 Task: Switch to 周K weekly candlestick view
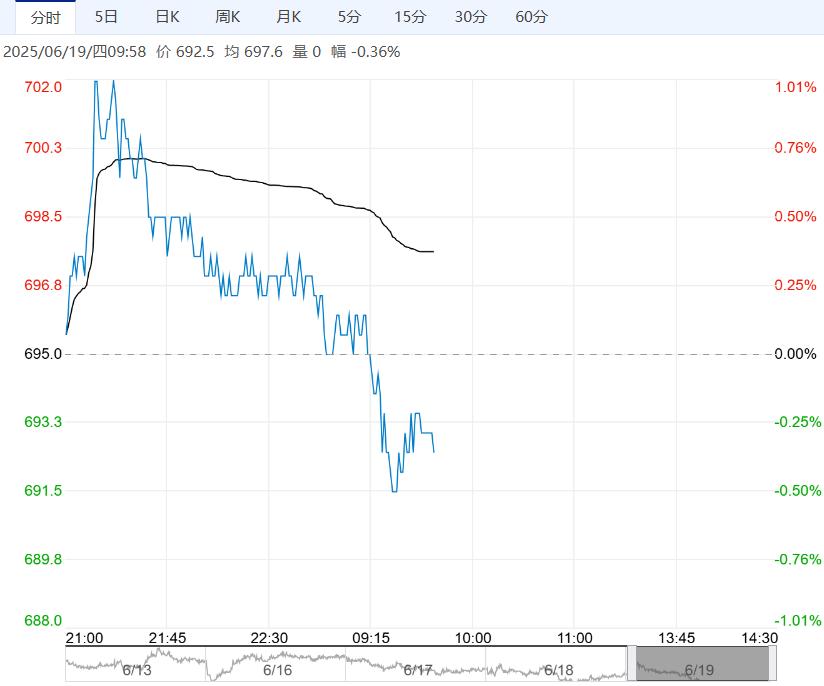[x=228, y=17]
